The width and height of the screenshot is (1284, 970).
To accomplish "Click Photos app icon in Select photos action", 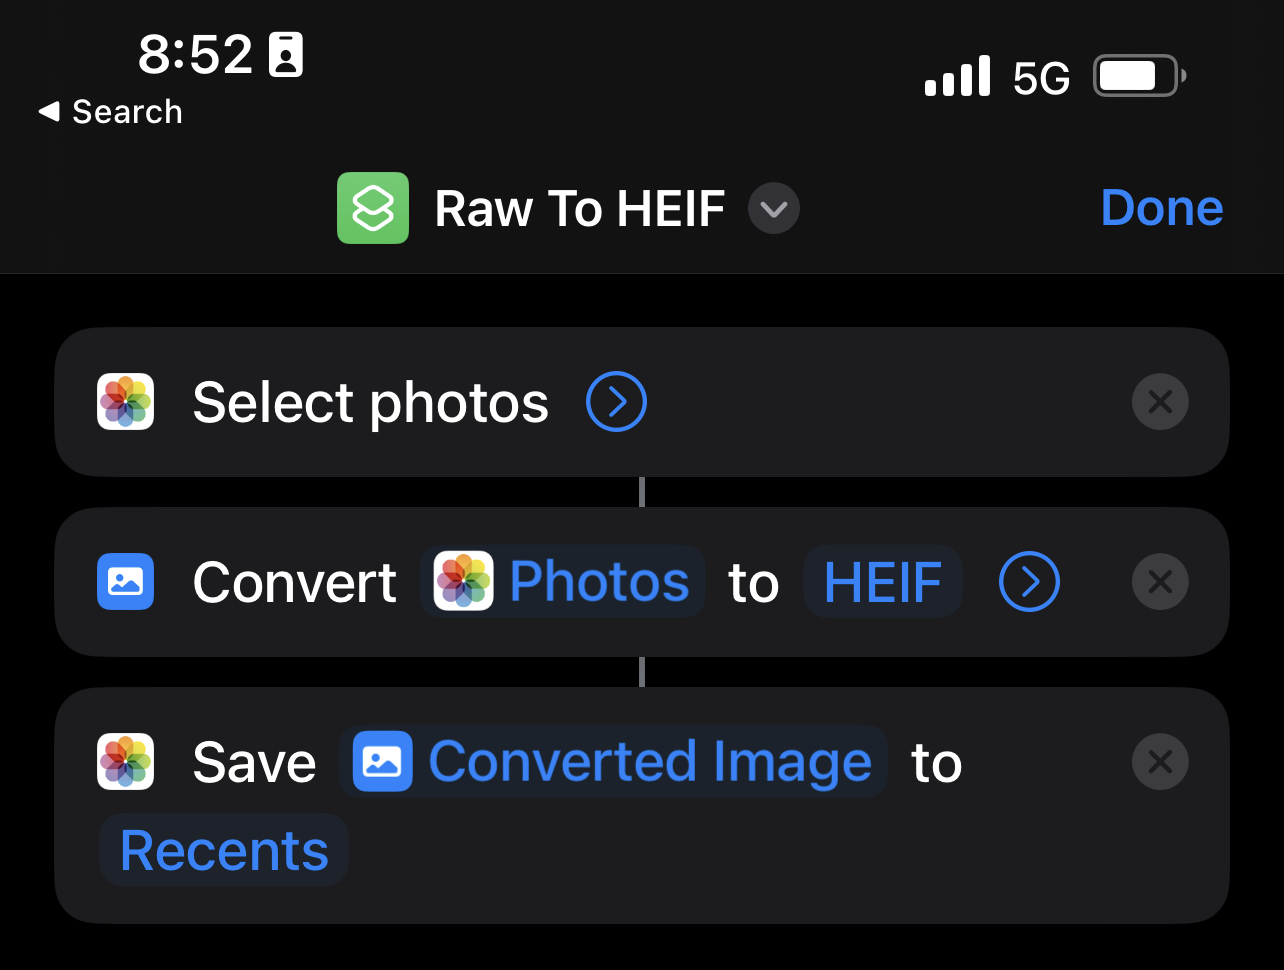I will tap(125, 402).
